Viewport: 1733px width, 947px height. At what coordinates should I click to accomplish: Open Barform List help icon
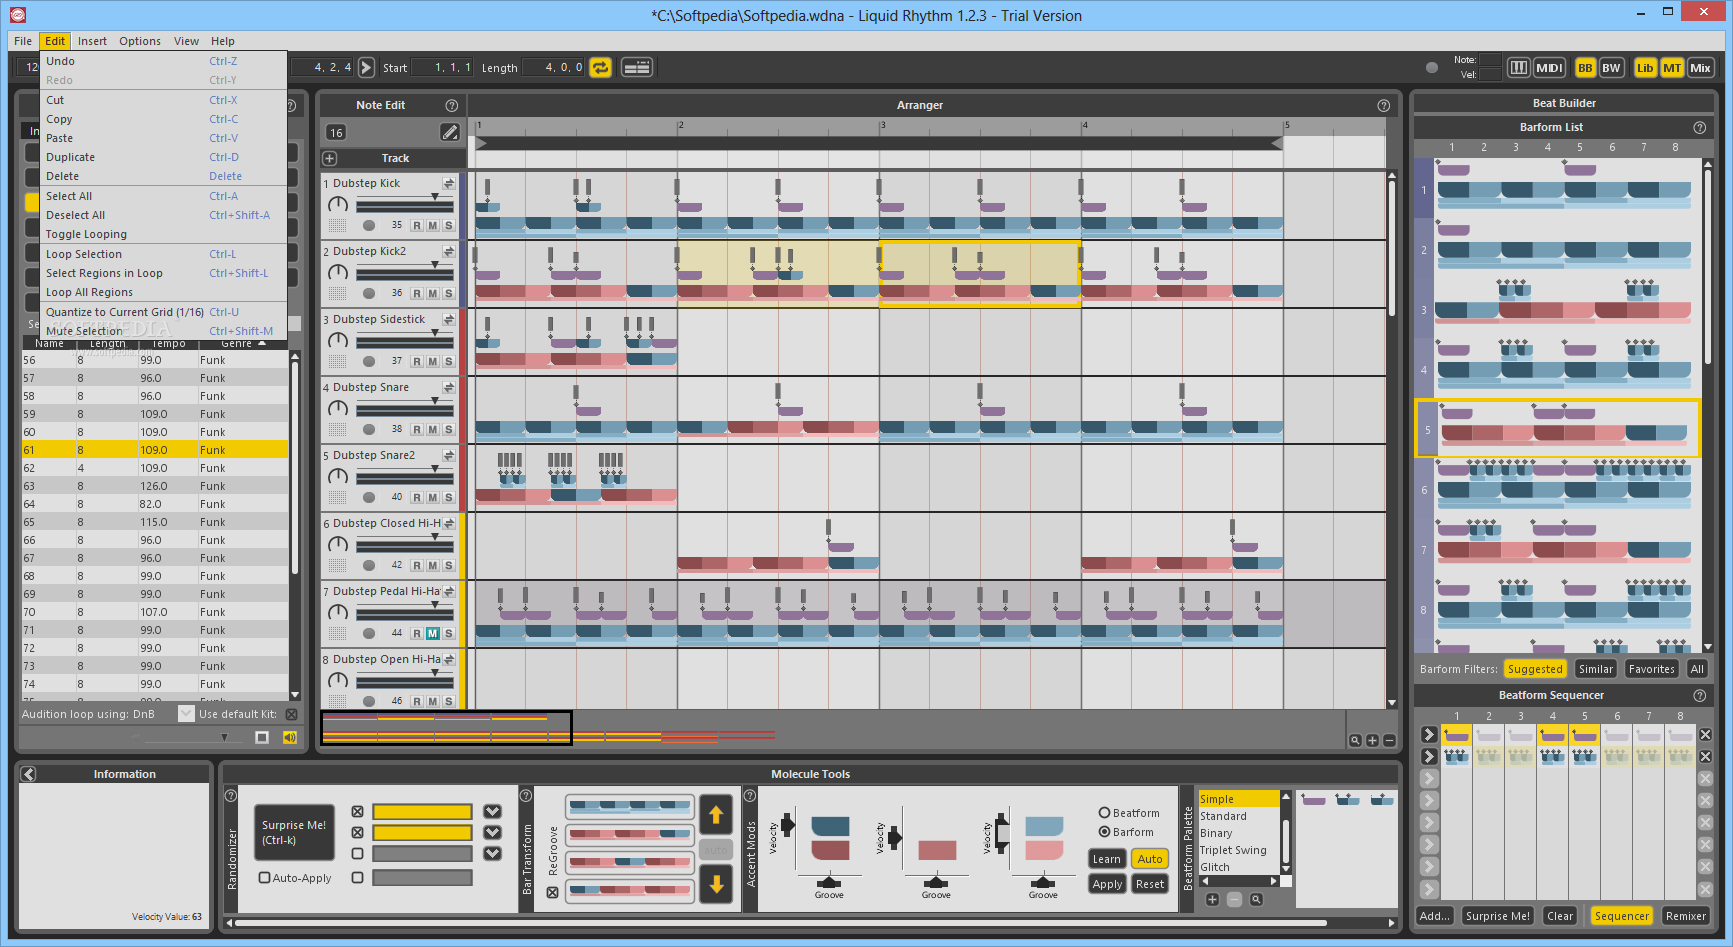pyautogui.click(x=1699, y=127)
